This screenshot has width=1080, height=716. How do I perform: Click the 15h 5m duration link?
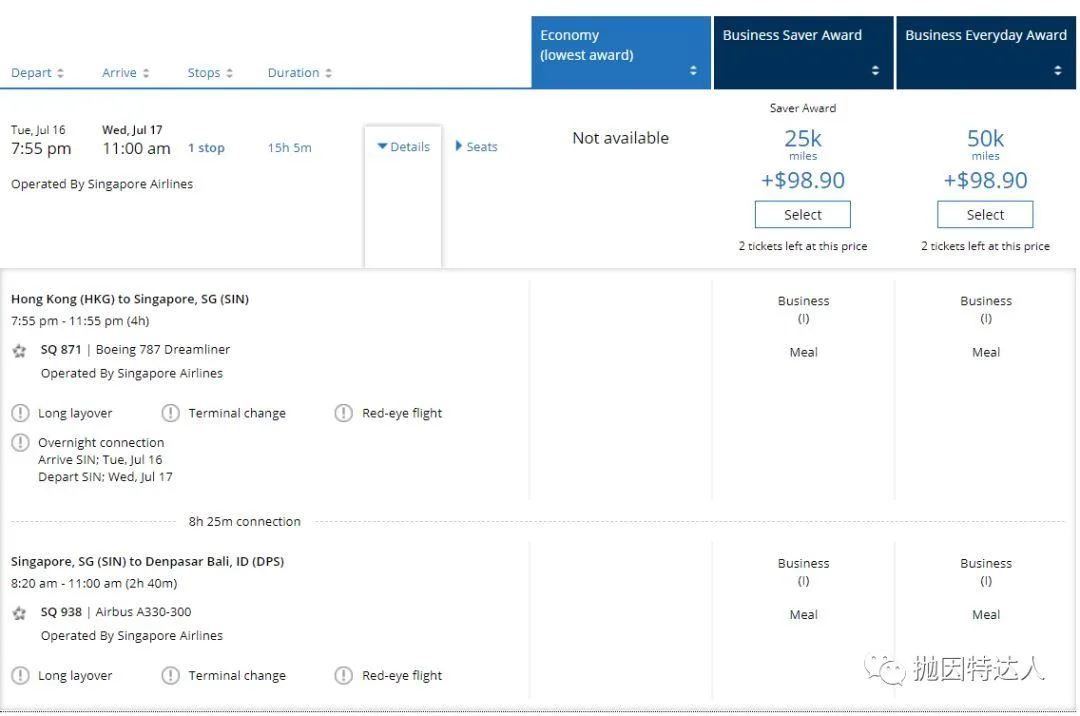[289, 148]
